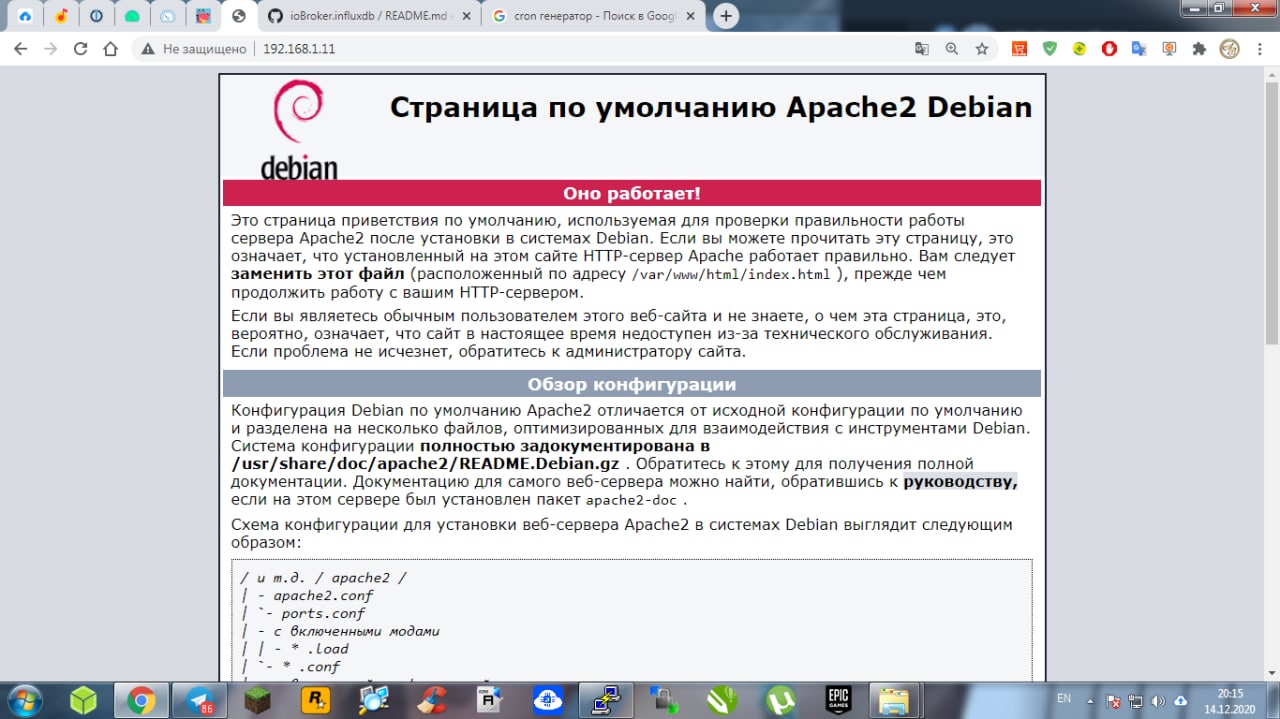Click the 'Оно работает!' red header
This screenshot has width=1280, height=719.
632,193
